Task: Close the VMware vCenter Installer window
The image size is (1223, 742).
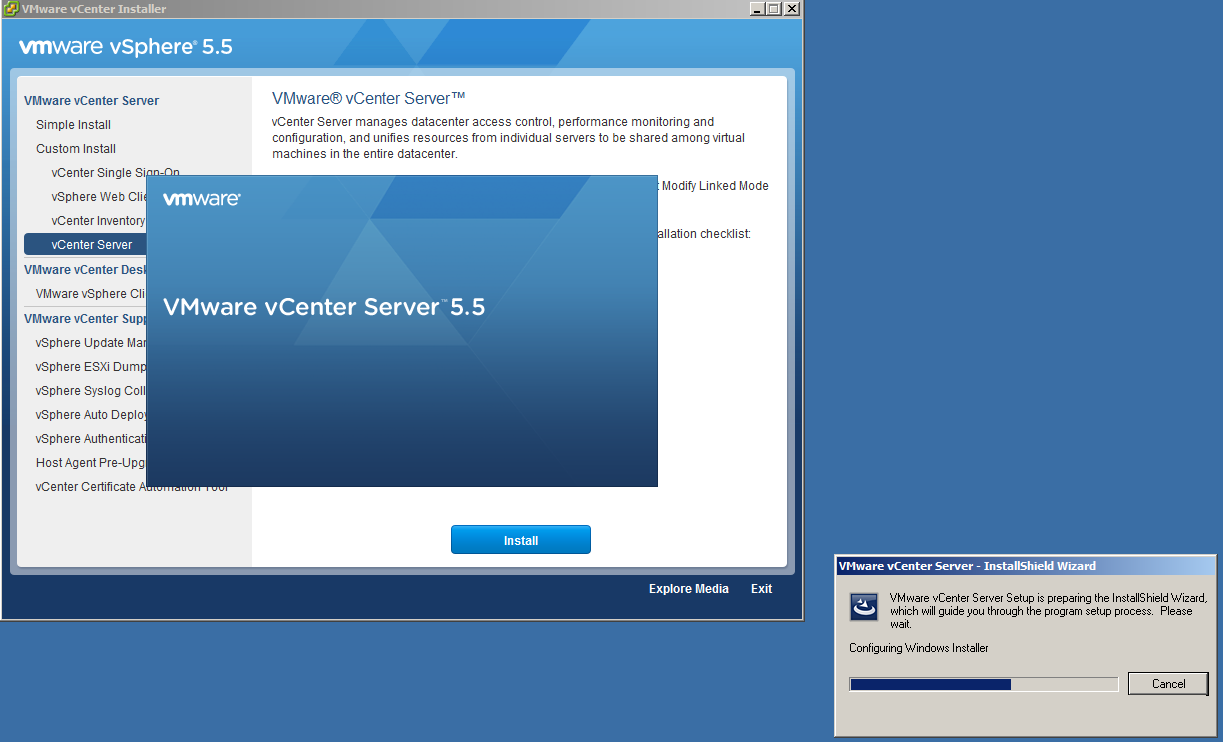Action: pos(791,9)
